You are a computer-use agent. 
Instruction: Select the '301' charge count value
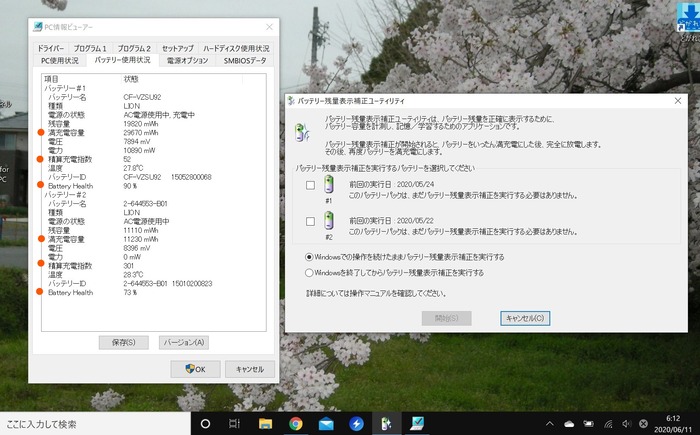[x=129, y=266]
